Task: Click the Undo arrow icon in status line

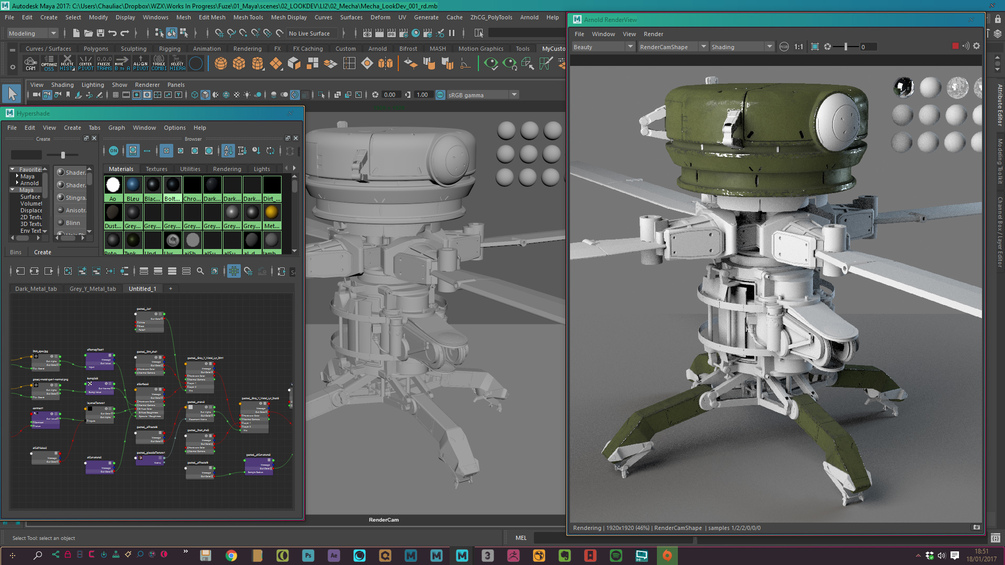Action: pos(112,33)
